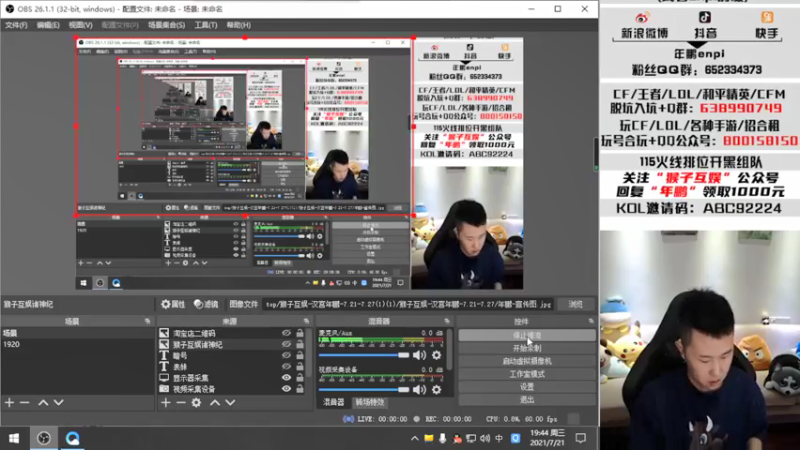Lock the 视频采集设备 source
800x450 pixels.
click(x=300, y=389)
